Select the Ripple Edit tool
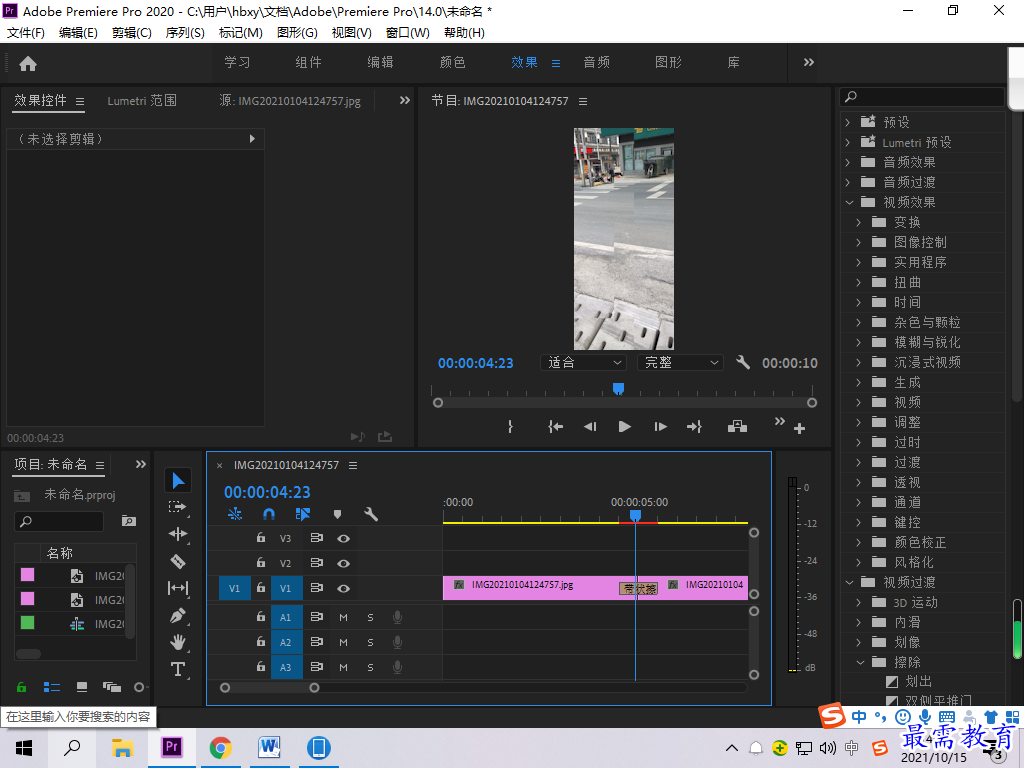 [x=178, y=534]
